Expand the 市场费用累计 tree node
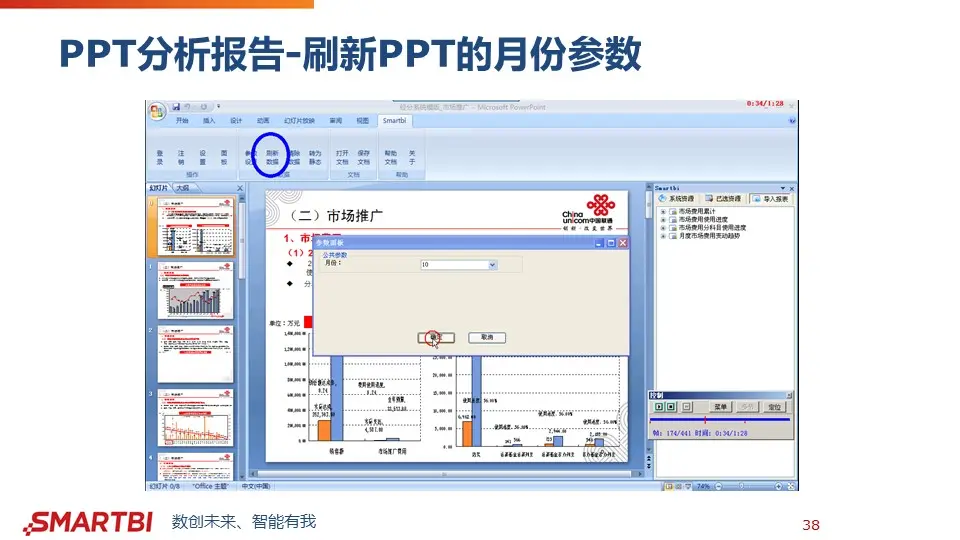The height and width of the screenshot is (540, 960). pos(662,211)
